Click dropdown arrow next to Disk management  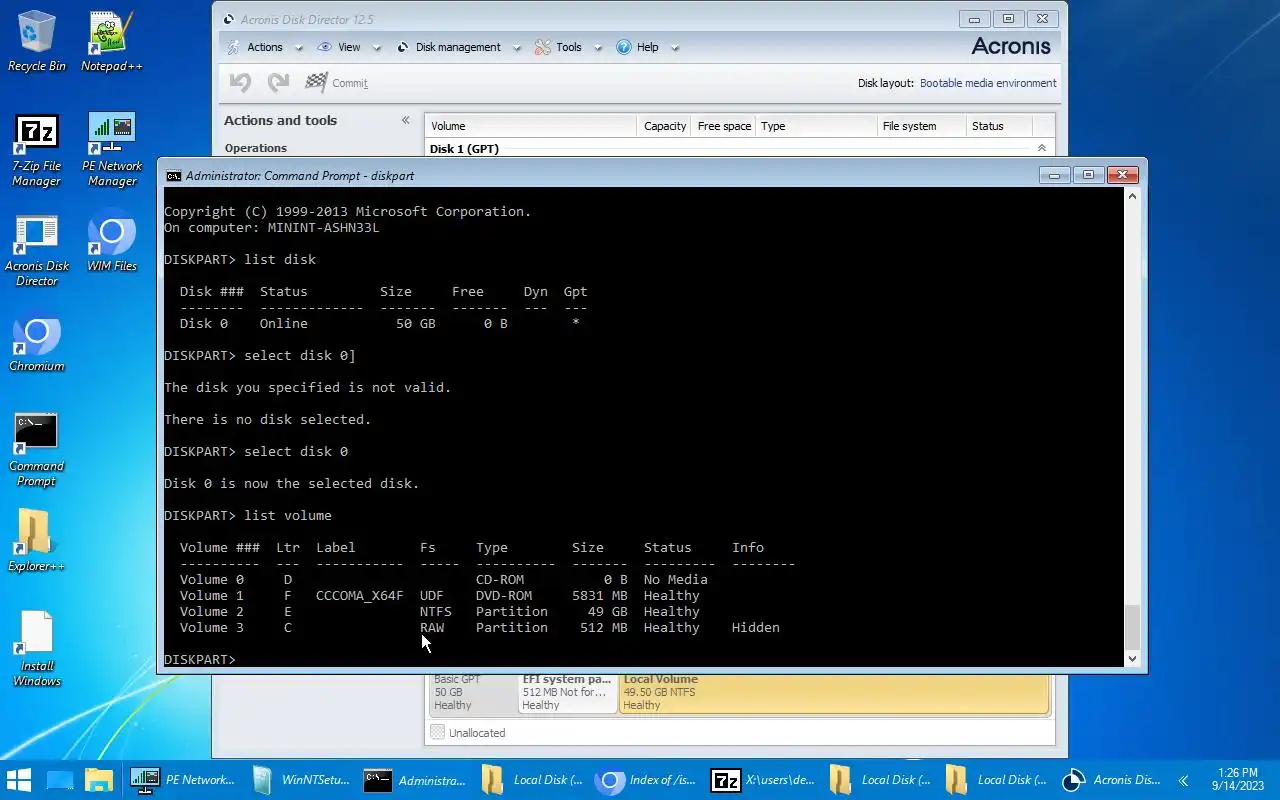(516, 47)
